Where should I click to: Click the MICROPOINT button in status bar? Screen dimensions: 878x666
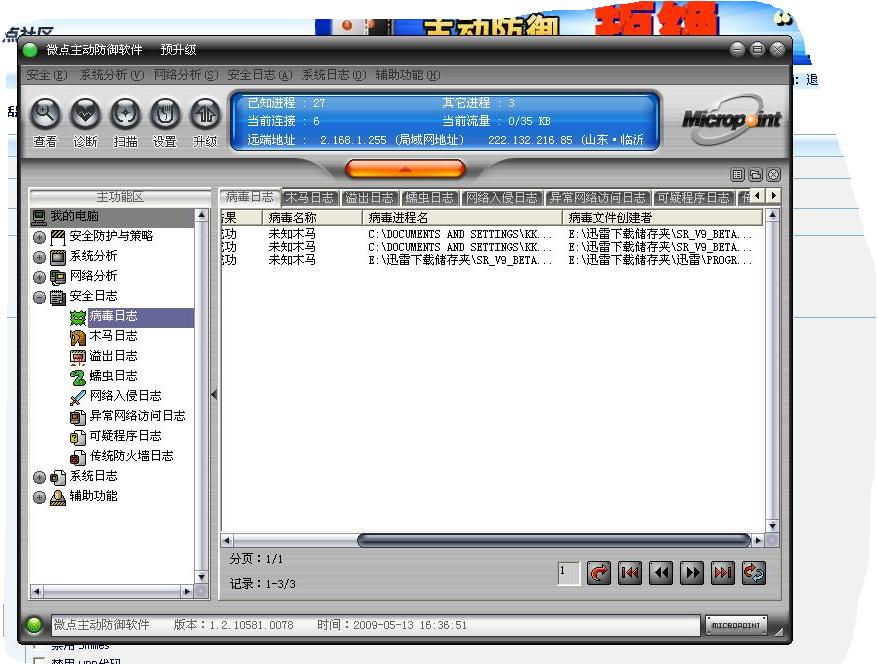click(x=736, y=625)
